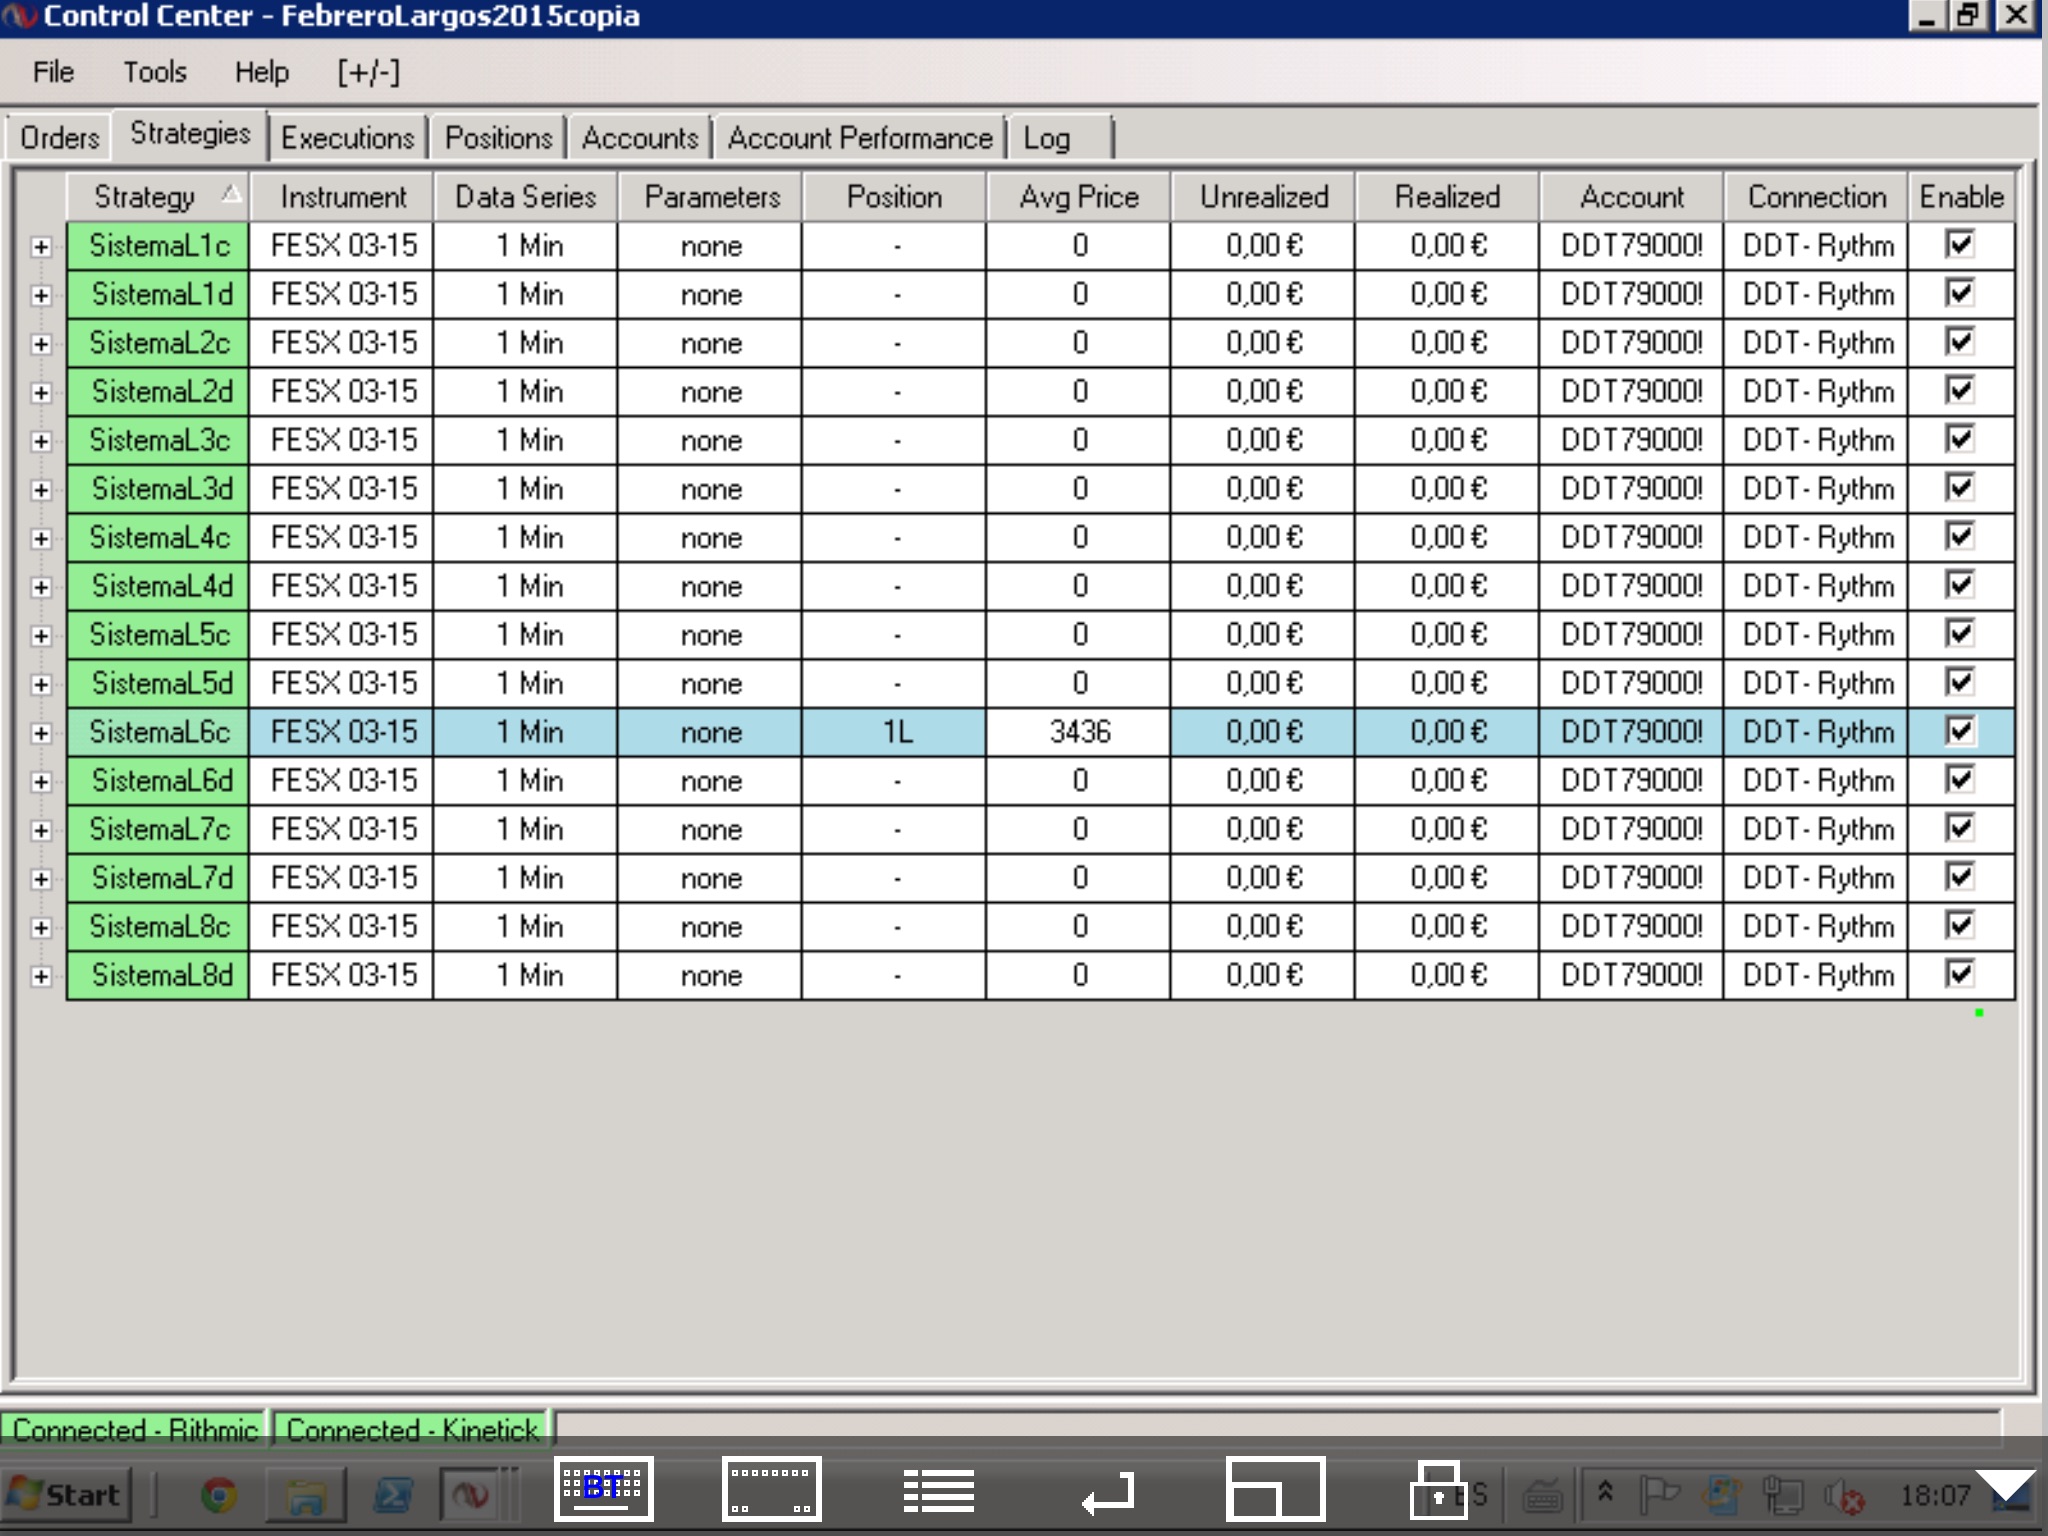Select the SistemaL3c strategy name cell
2048x1536 pixels.
(x=159, y=440)
